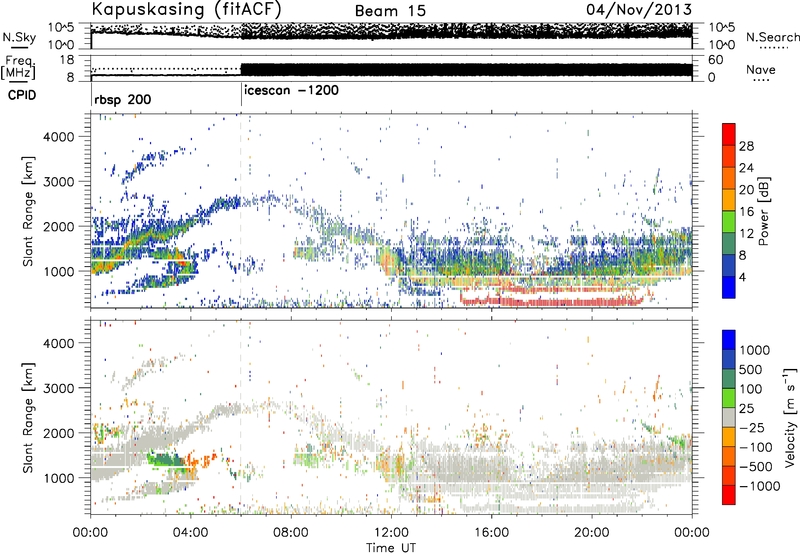Click the '60' Nave axis tick

[x=716, y=60]
